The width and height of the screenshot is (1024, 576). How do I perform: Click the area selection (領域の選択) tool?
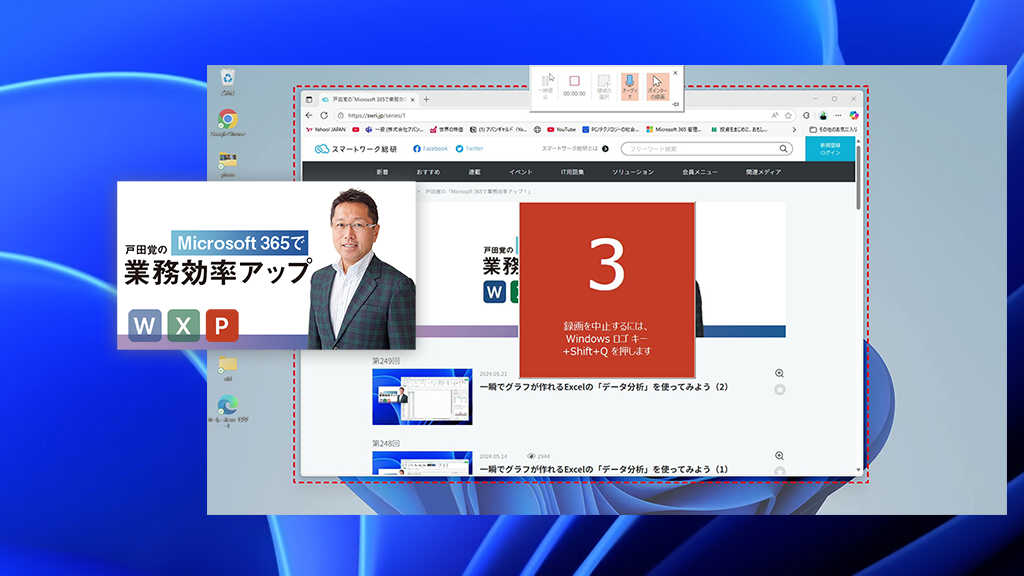click(x=604, y=86)
